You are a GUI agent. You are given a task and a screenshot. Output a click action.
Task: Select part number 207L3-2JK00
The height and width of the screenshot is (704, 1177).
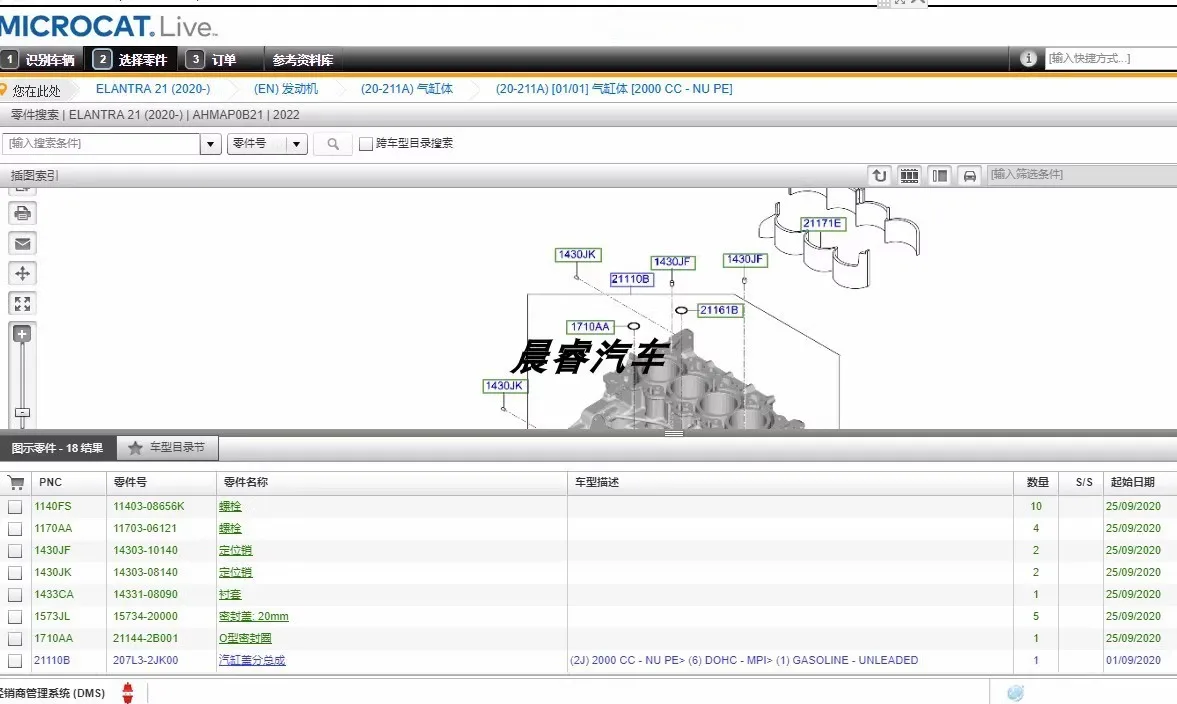[146, 660]
